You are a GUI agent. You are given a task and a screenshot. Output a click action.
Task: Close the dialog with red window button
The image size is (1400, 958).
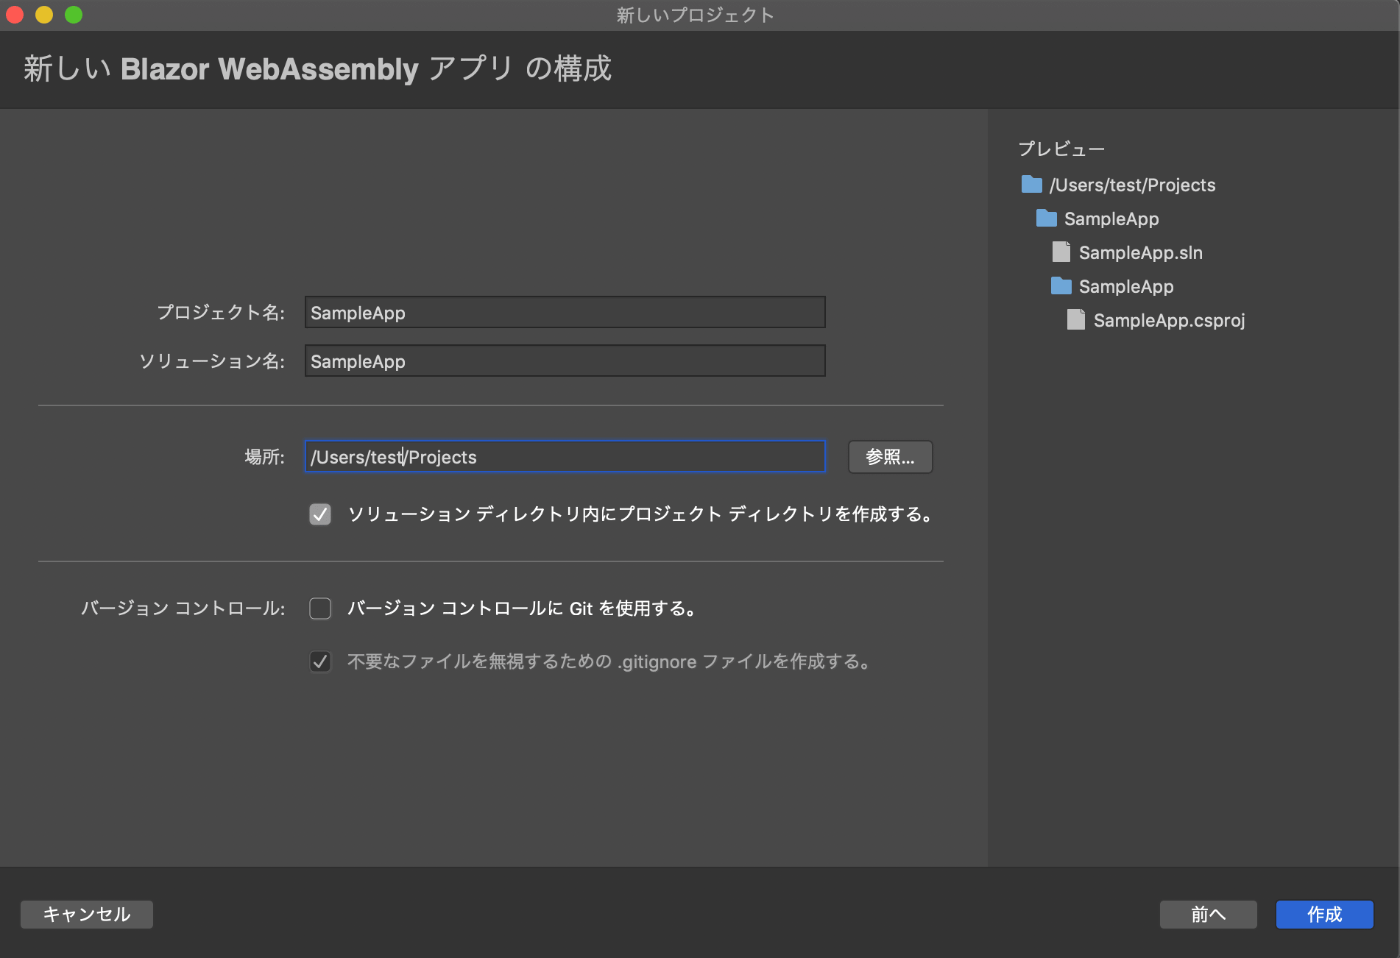tap(15, 14)
